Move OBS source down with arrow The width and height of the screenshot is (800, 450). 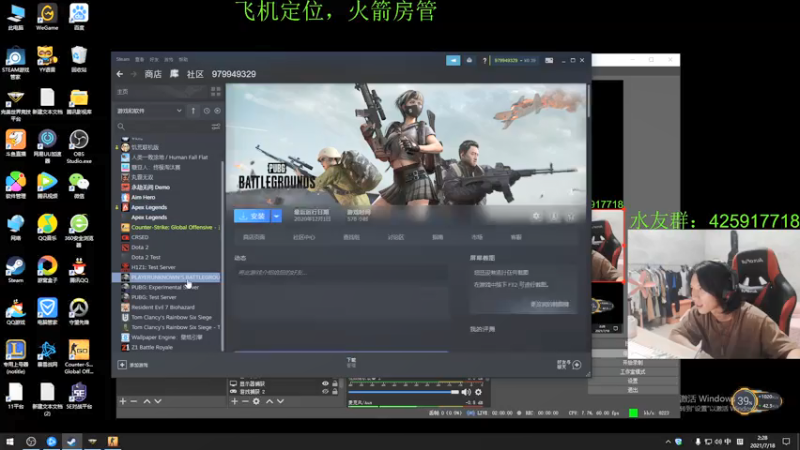point(280,402)
